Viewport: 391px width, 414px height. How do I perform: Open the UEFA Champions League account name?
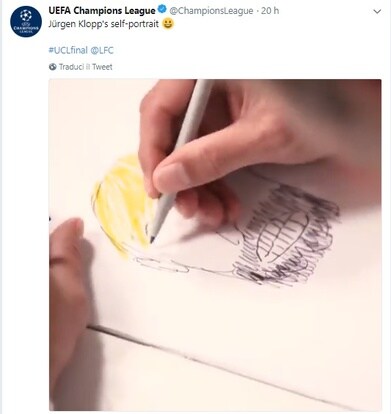point(102,11)
